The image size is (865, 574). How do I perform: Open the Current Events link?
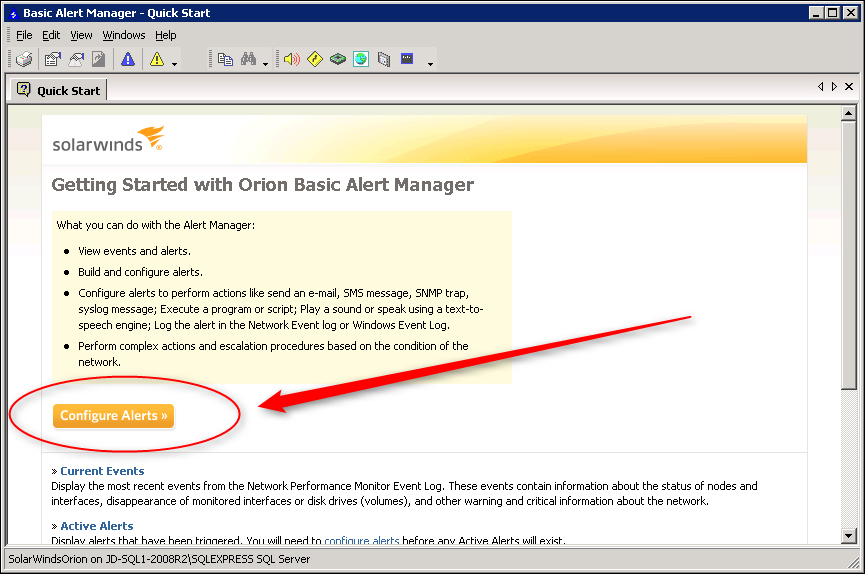point(102,471)
